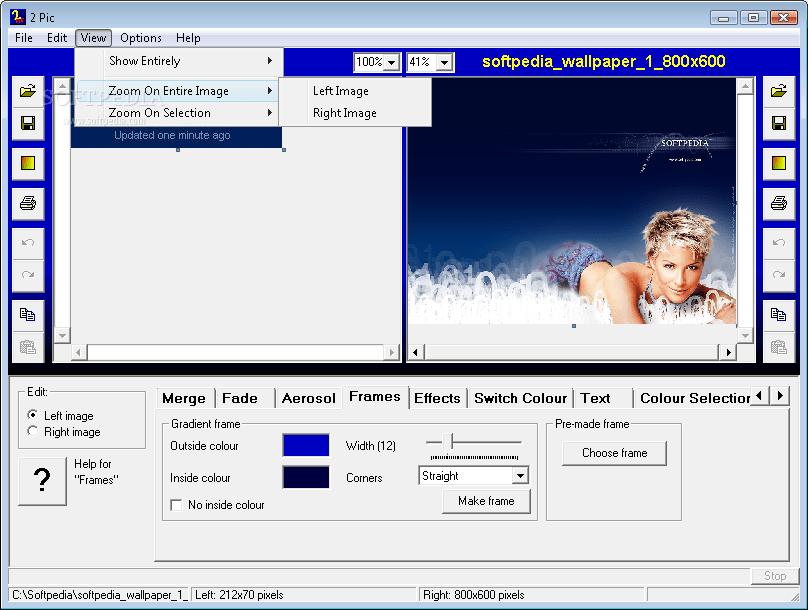Open file for the right image
This screenshot has width=808, height=610.
point(779,92)
